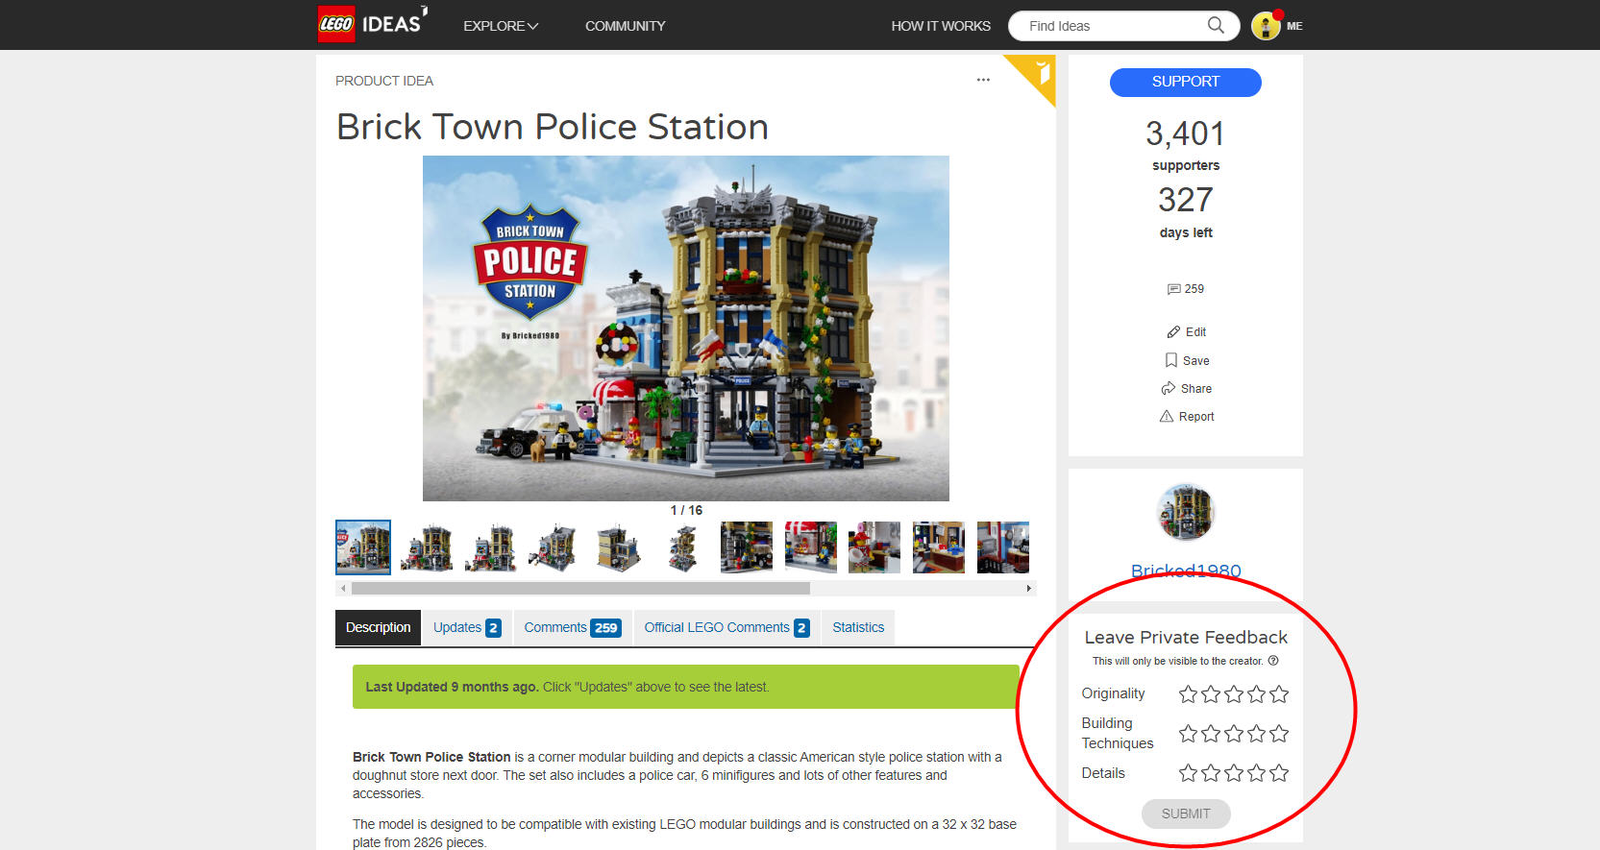
Task: Click the comment count bubble icon
Action: (1174, 289)
